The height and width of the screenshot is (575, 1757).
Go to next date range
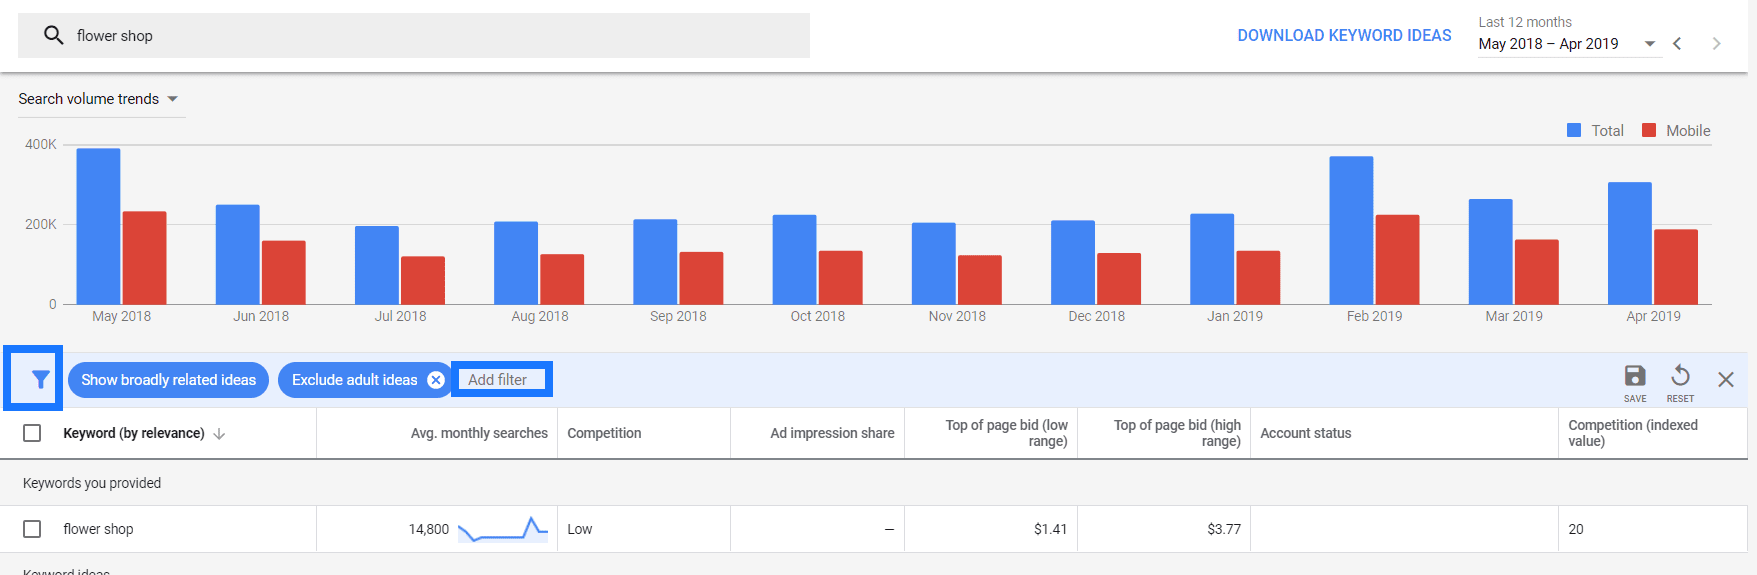[x=1716, y=44]
